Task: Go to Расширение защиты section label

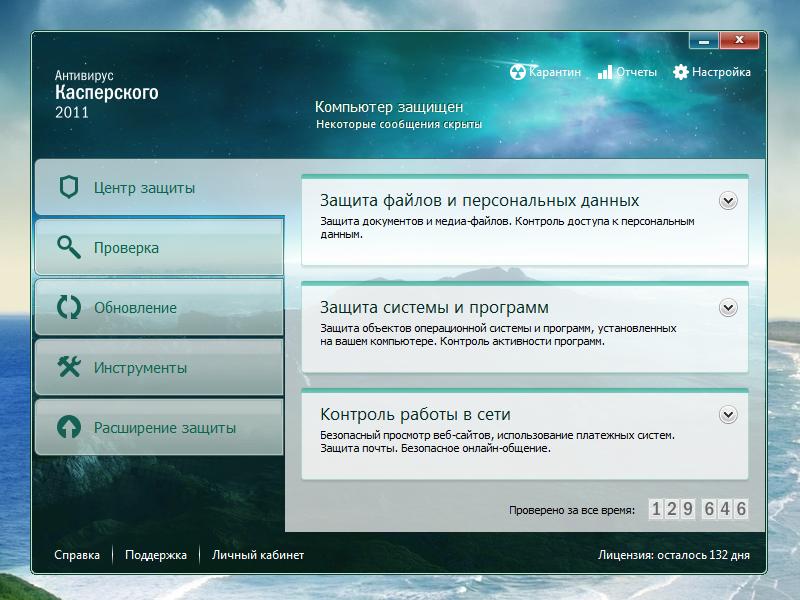Action: [165, 428]
